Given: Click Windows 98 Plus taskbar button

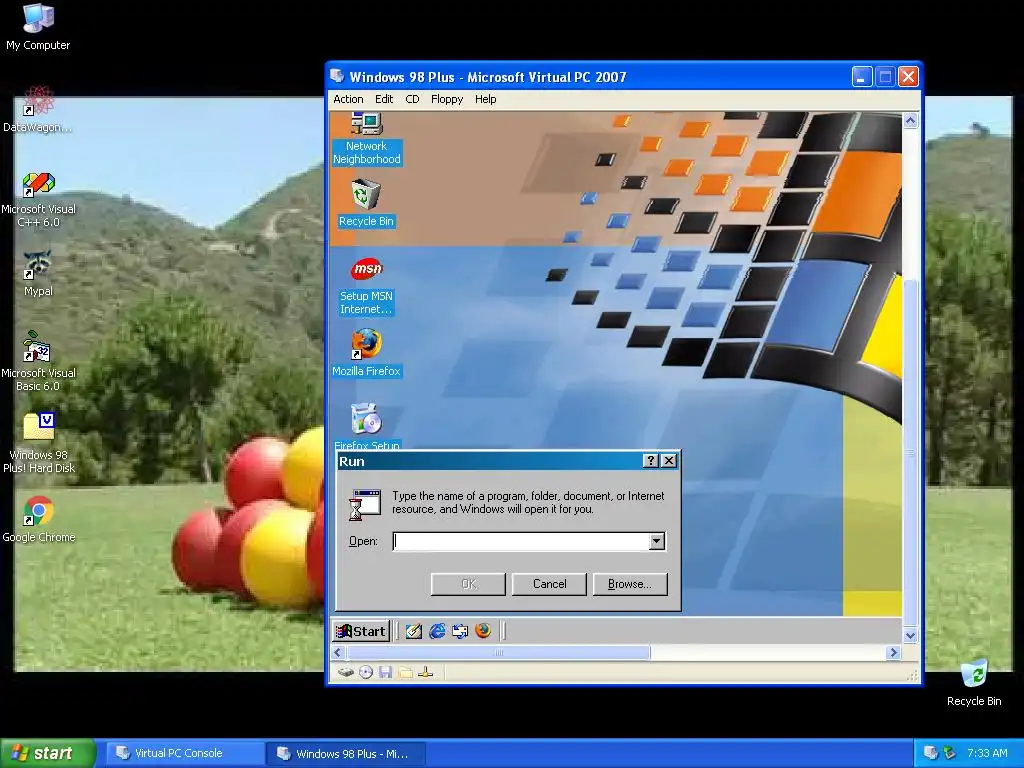Looking at the screenshot, I should pyautogui.click(x=346, y=753).
